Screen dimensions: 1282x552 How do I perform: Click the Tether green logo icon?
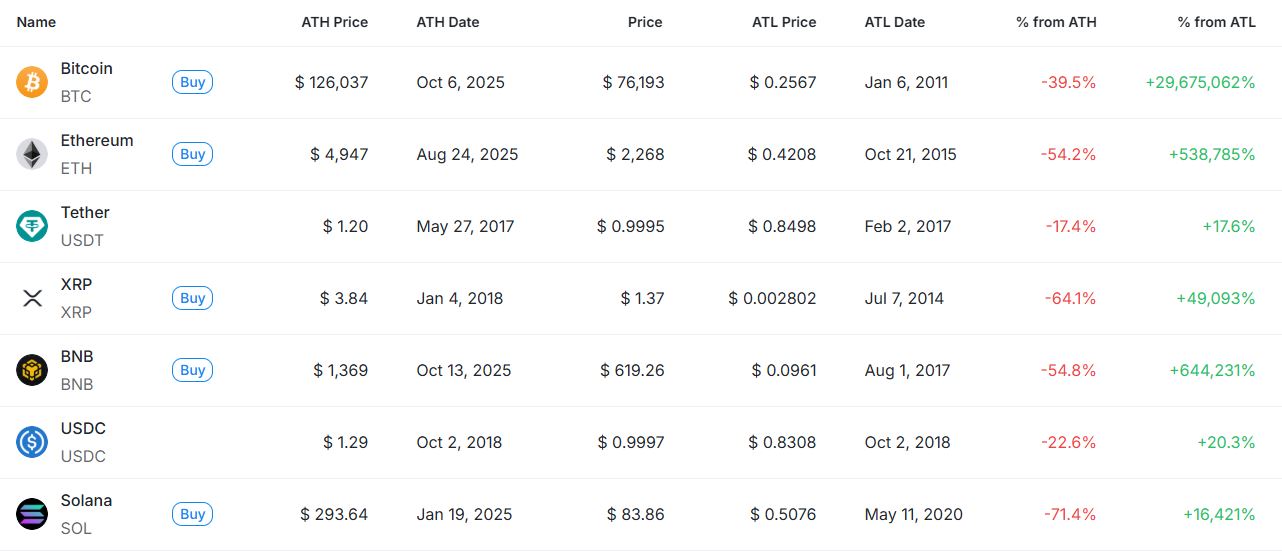(x=32, y=226)
